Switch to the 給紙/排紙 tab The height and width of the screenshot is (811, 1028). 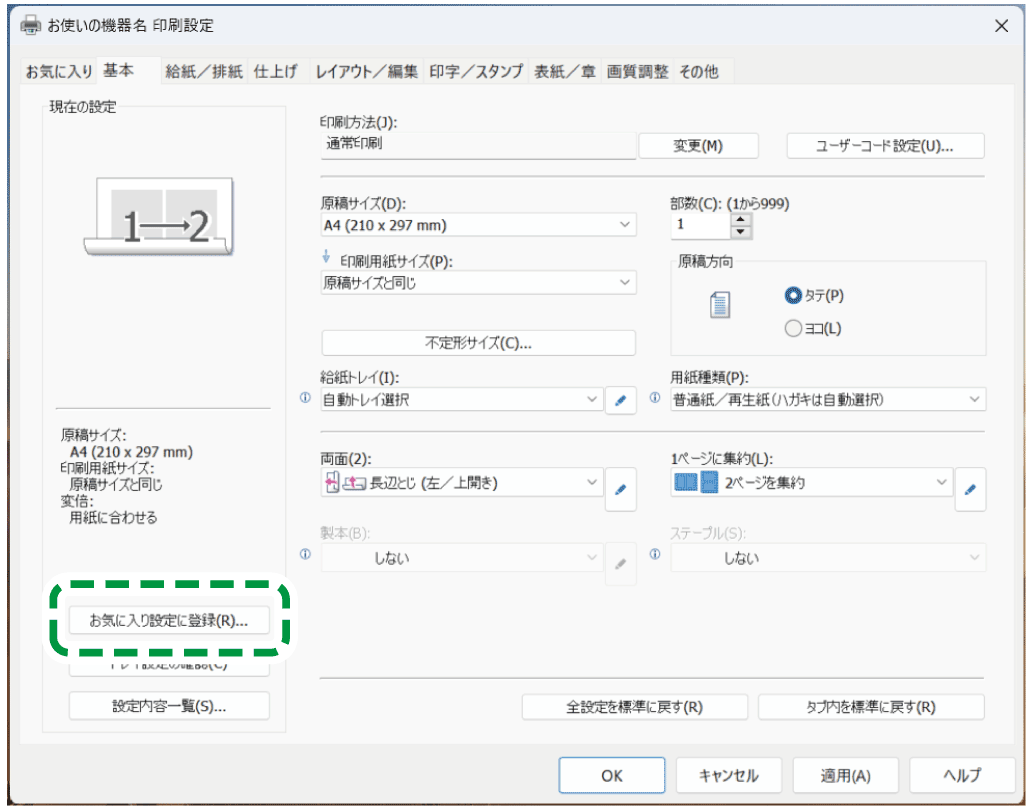[x=204, y=71]
